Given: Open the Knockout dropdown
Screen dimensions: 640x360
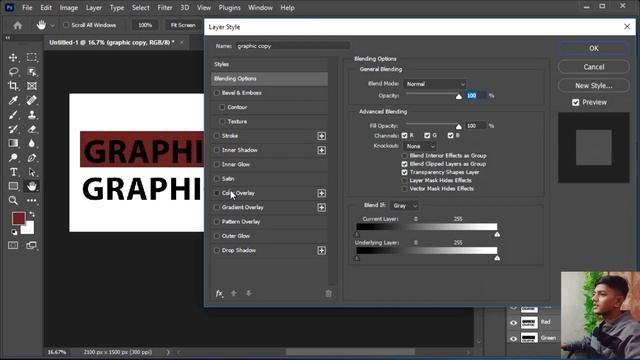Looking at the screenshot, I should click(x=420, y=146).
